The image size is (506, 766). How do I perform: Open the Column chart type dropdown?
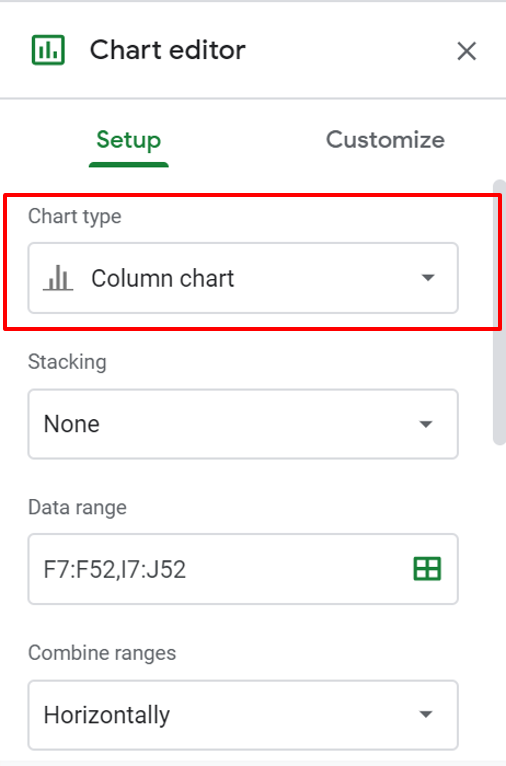pos(243,278)
